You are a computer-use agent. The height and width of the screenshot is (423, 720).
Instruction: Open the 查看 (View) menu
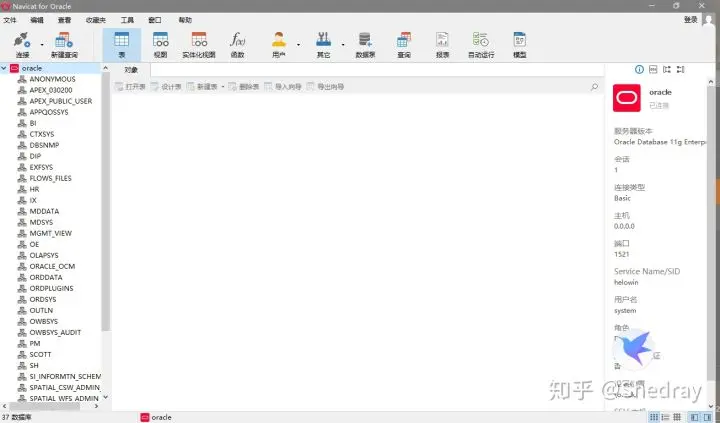64,20
